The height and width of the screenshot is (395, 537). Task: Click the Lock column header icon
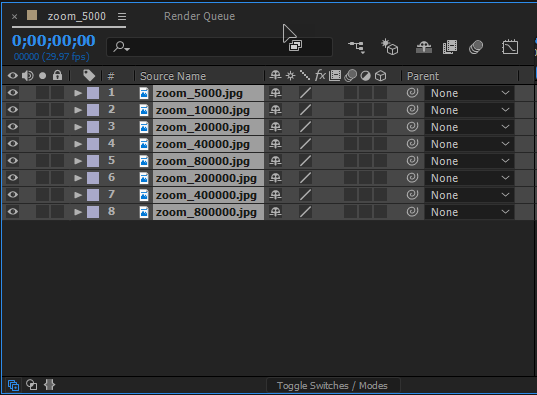[58, 75]
